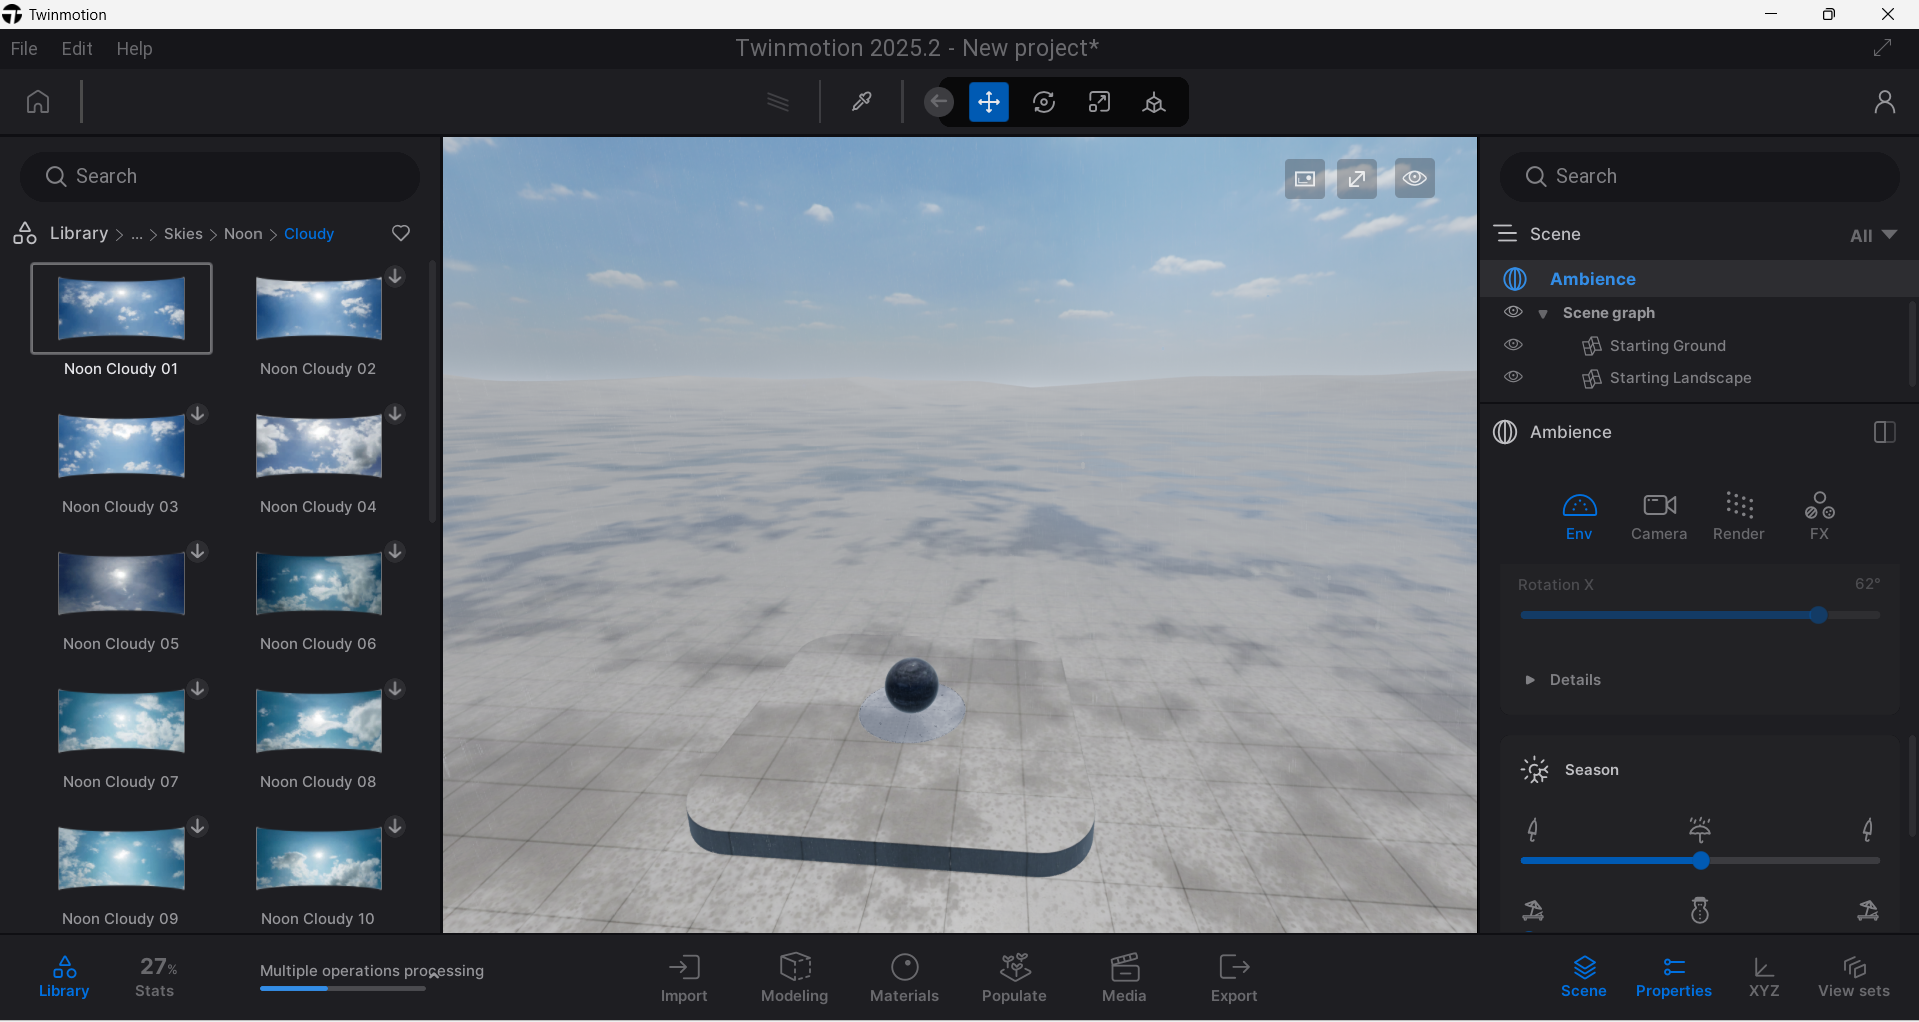Open the File menu
The height and width of the screenshot is (1022, 1919).
click(x=24, y=49)
